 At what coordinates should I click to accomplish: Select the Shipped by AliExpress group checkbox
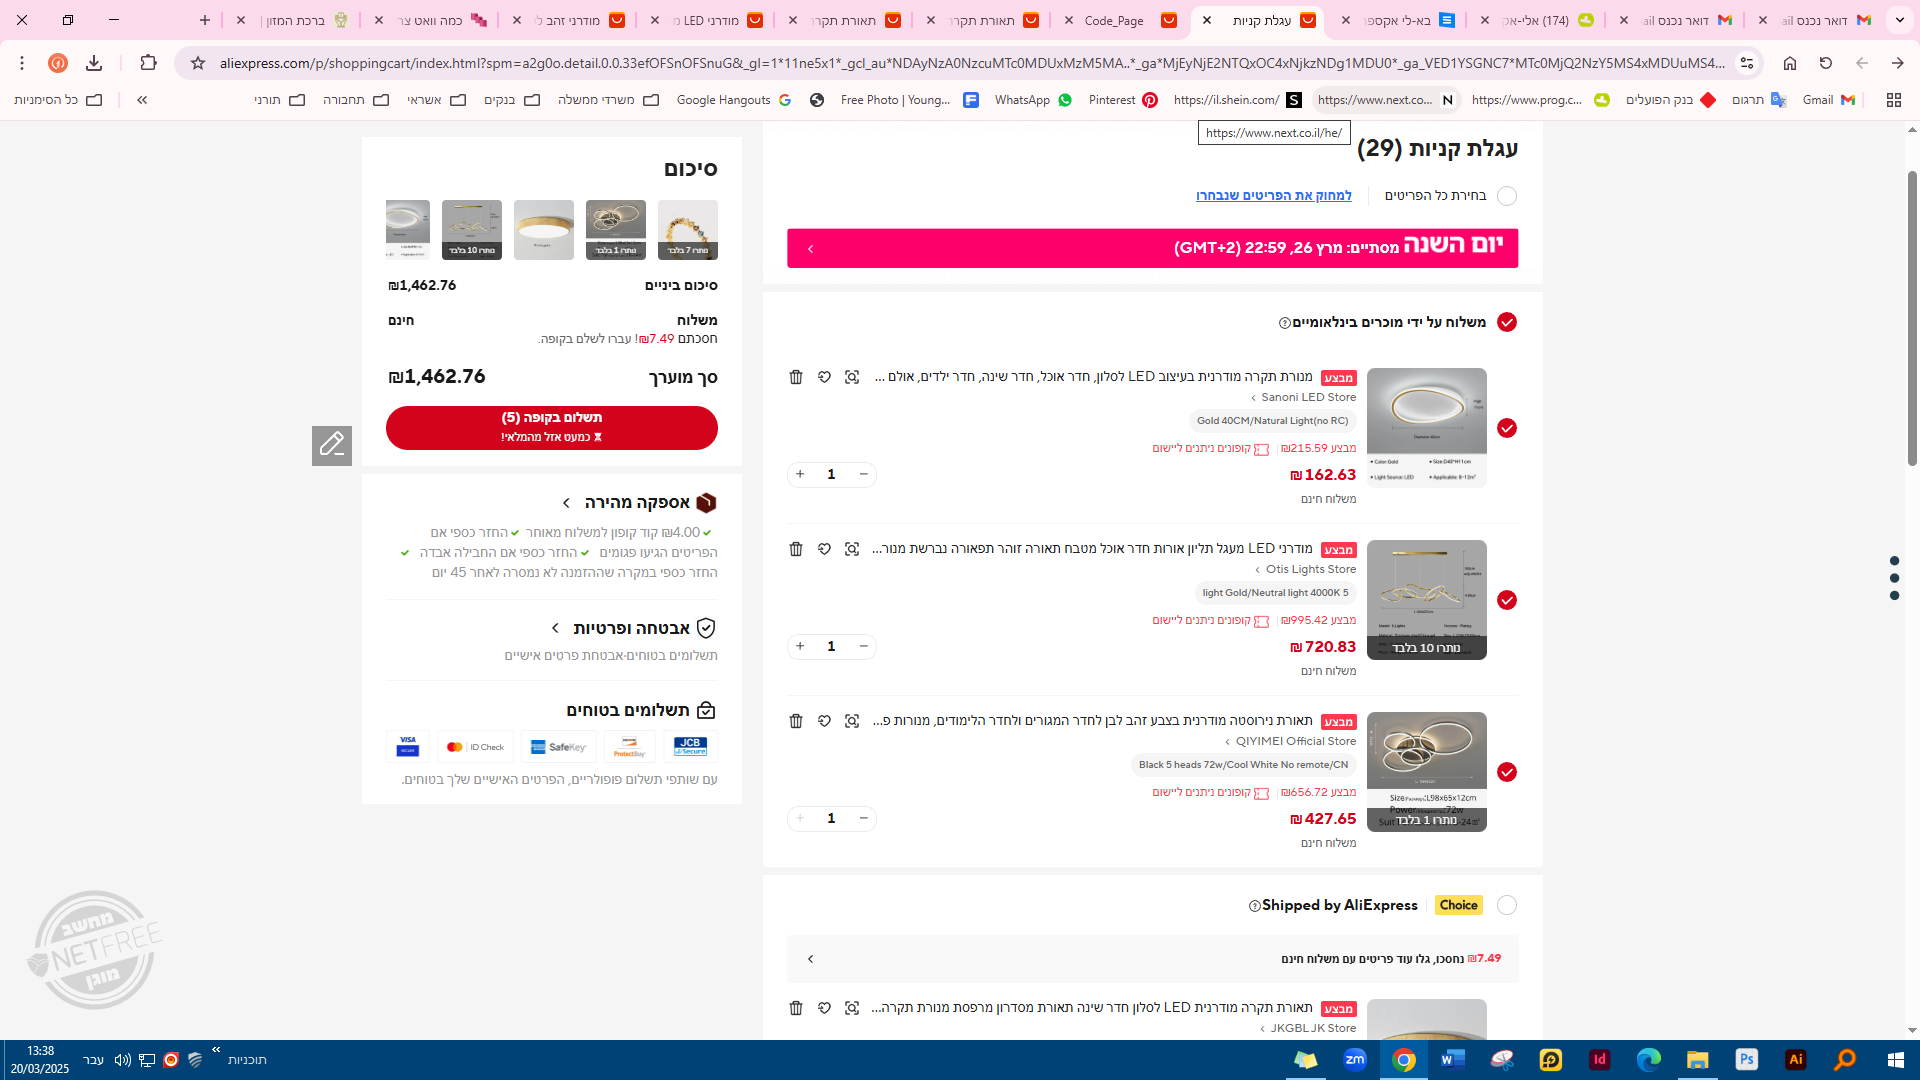(x=1507, y=905)
